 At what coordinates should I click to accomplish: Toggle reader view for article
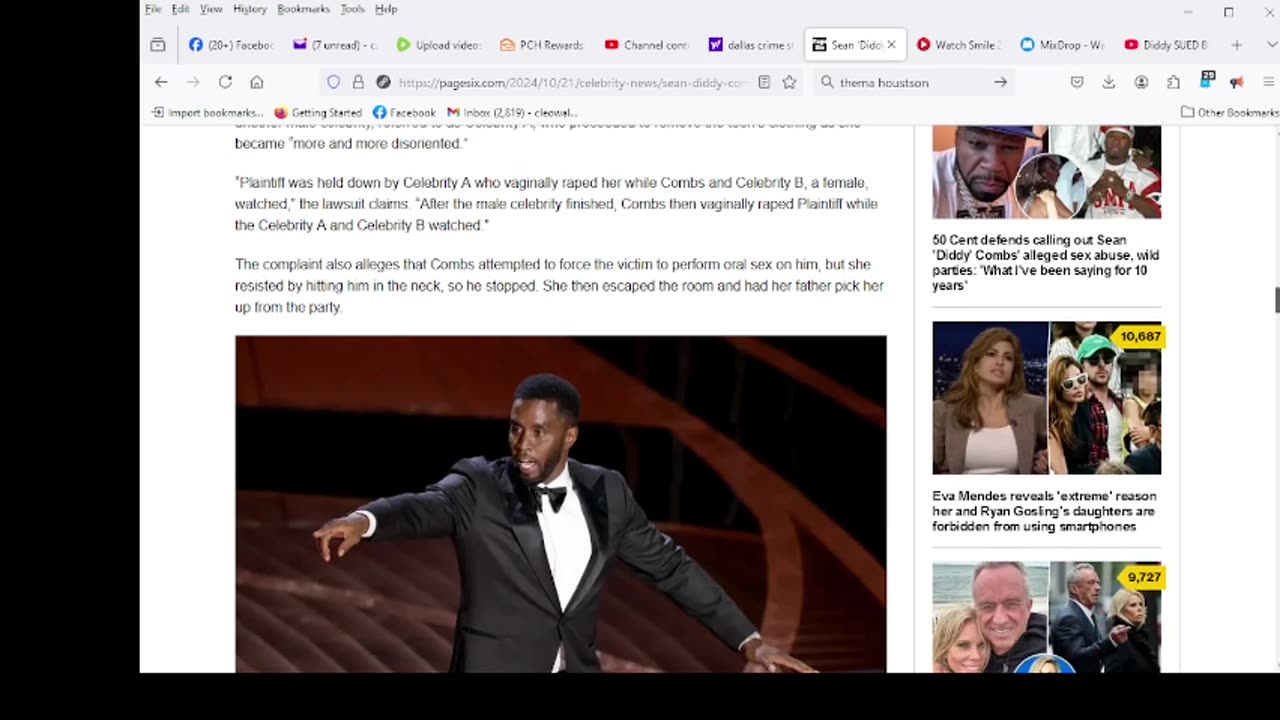(764, 82)
